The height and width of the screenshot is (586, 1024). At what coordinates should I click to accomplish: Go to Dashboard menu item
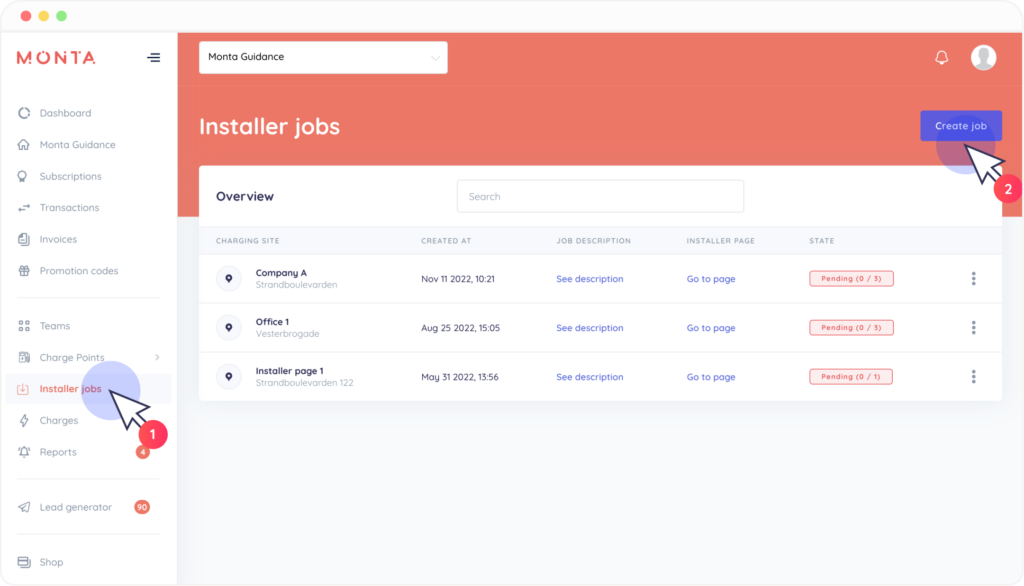65,113
